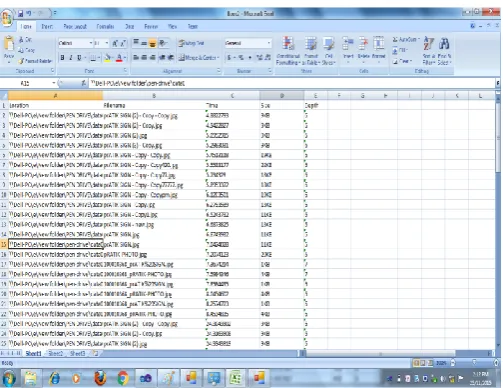Open the font name dropdown
Screen dimensions: 503x388
[90, 43]
